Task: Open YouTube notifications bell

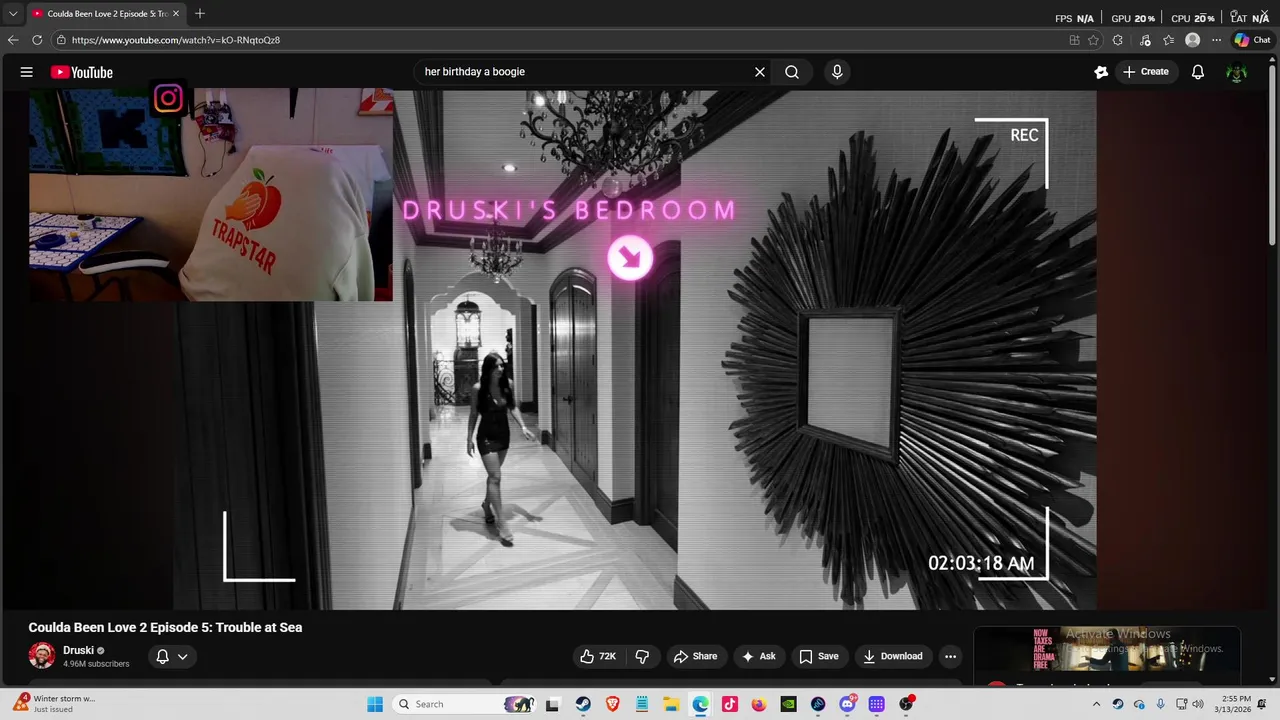Action: pos(1198,72)
